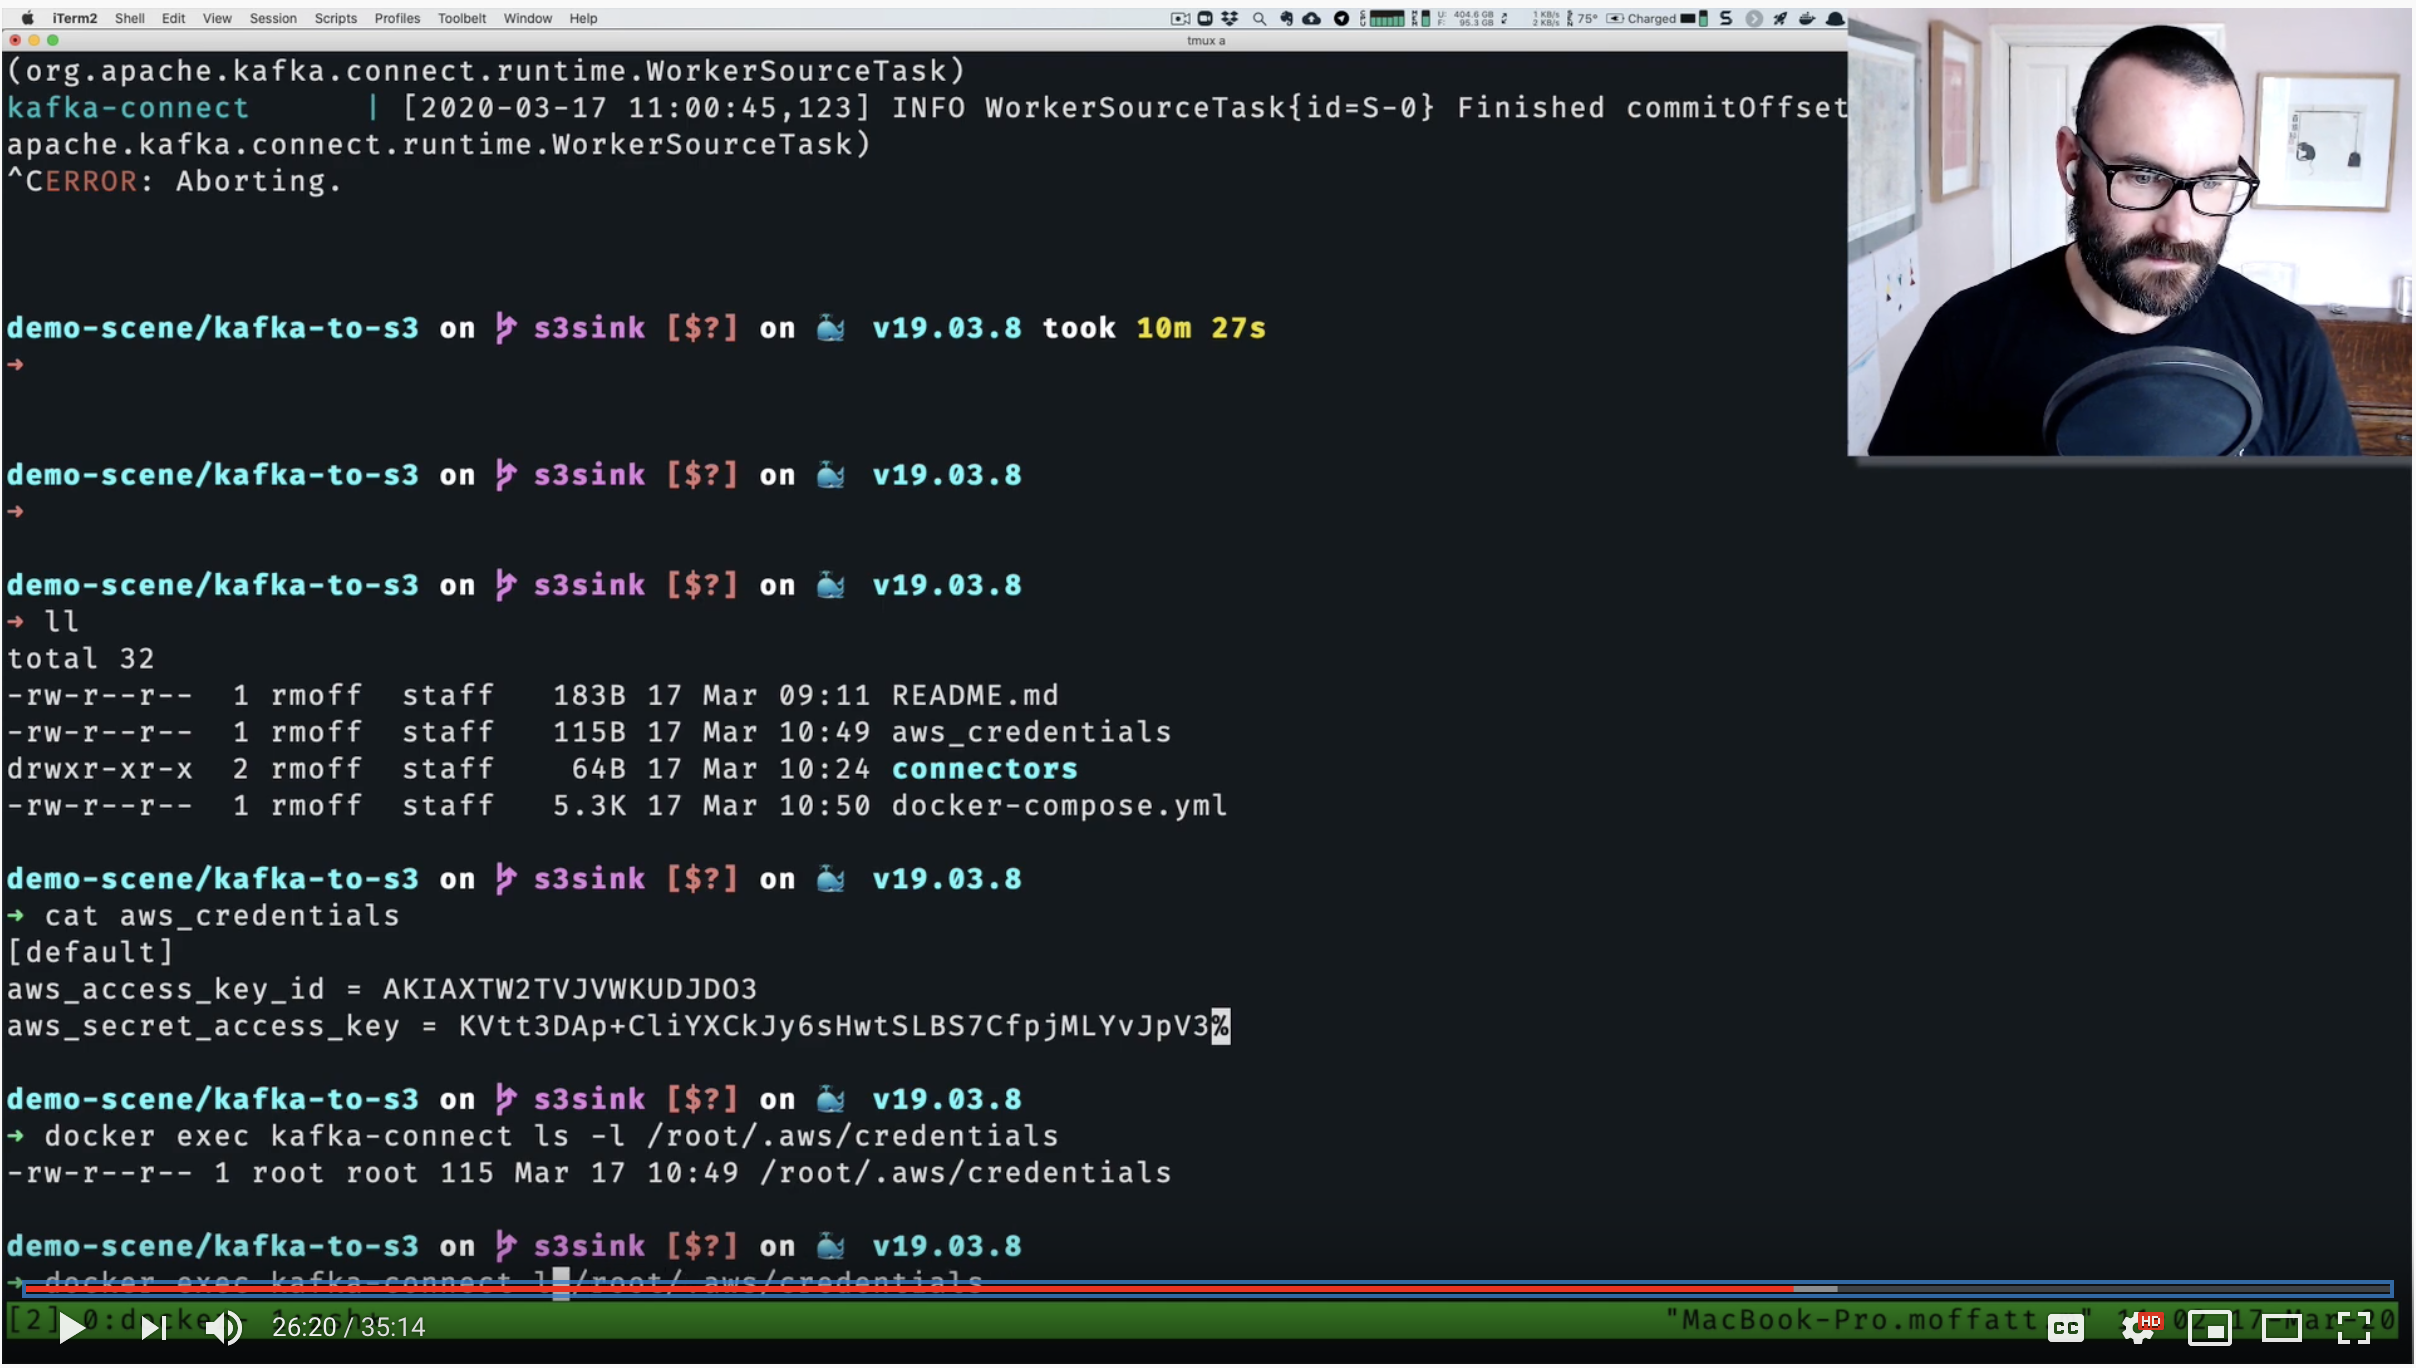
Task: Skip to the next video
Action: [x=152, y=1327]
